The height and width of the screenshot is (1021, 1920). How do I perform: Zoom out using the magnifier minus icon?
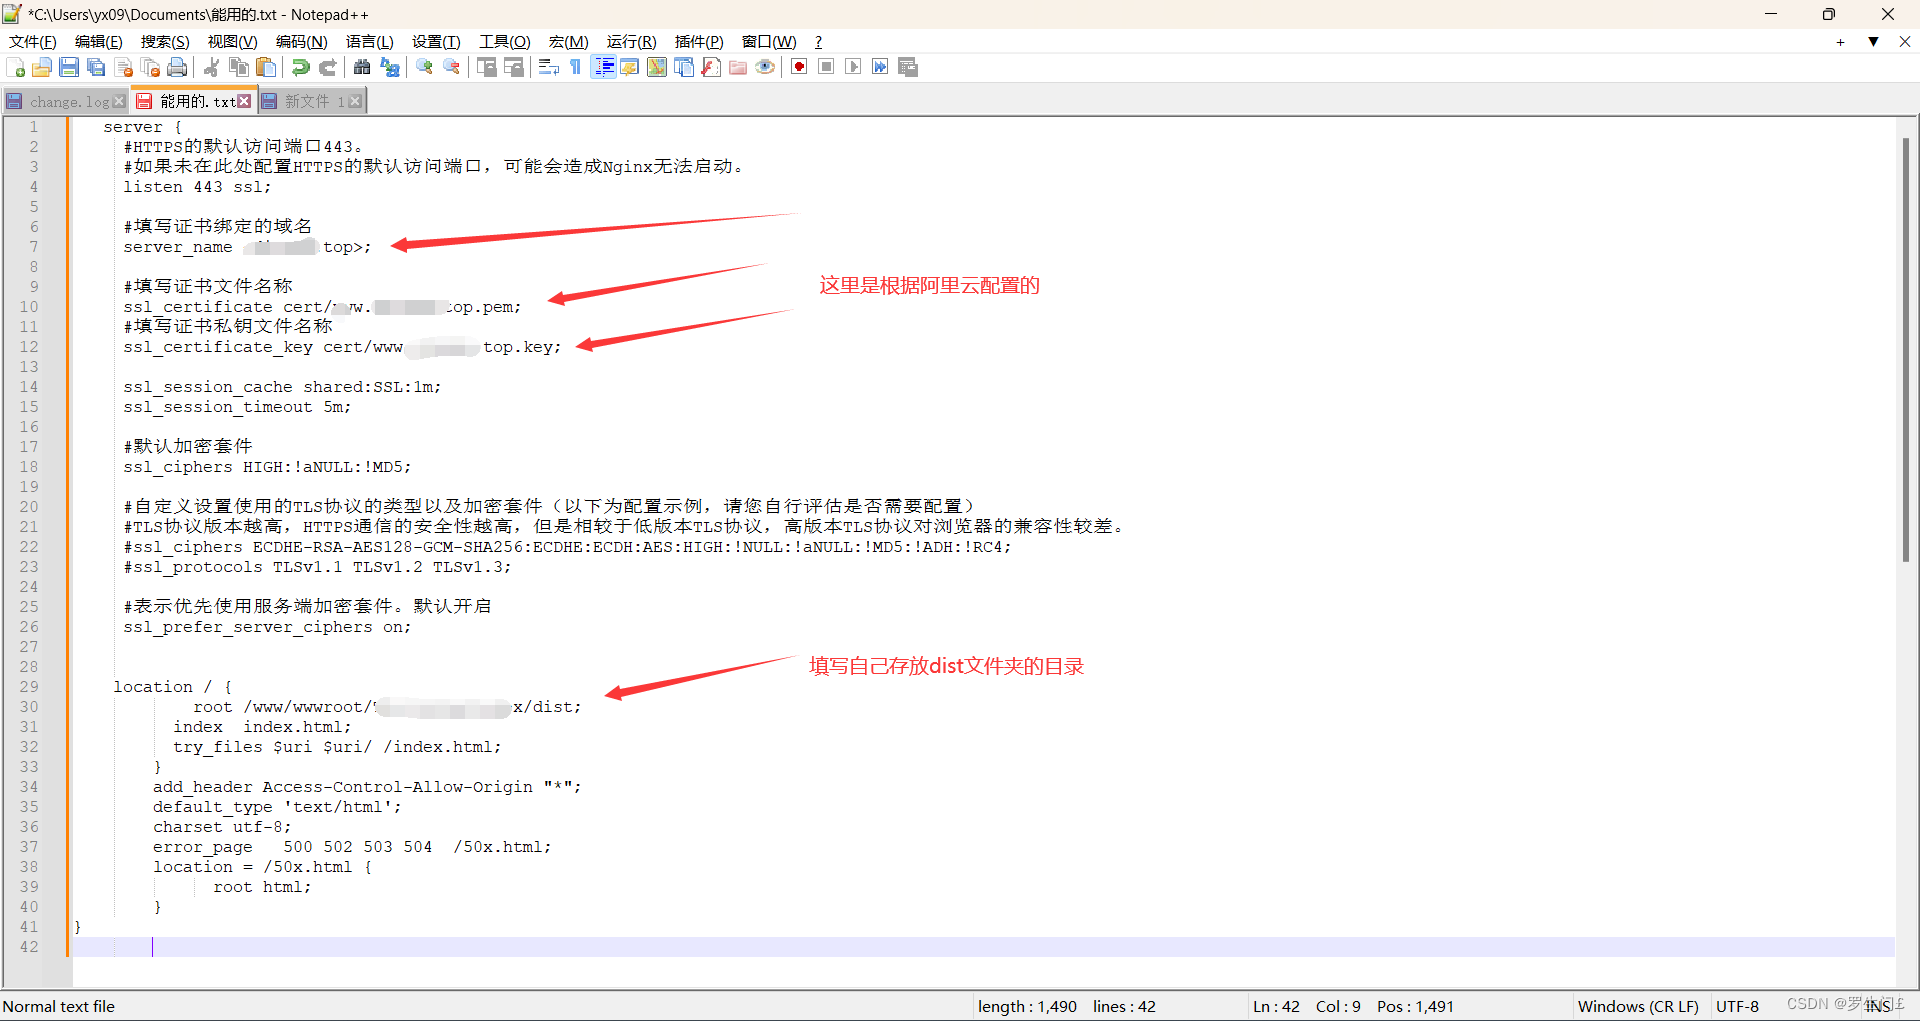(452, 67)
